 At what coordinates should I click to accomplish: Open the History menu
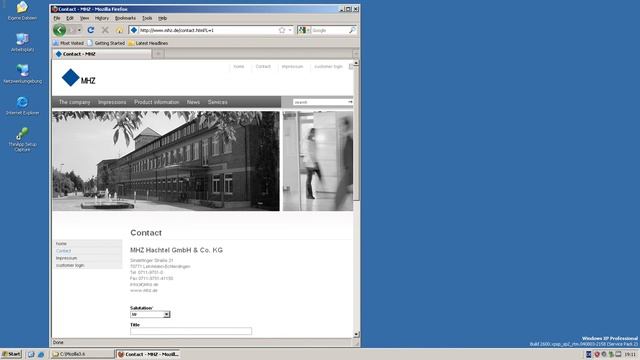point(102,18)
